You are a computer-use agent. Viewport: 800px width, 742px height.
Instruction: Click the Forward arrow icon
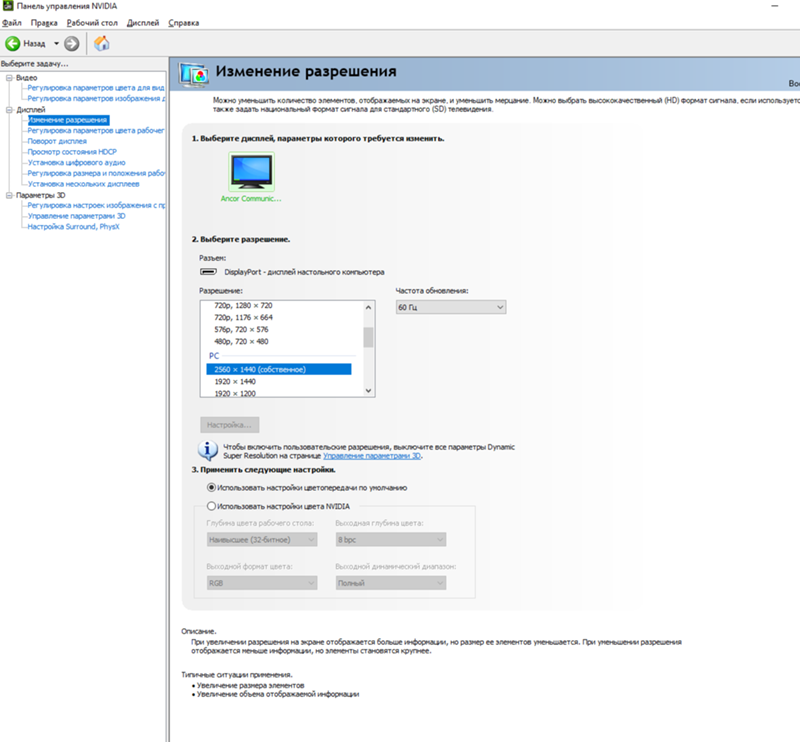coord(72,44)
